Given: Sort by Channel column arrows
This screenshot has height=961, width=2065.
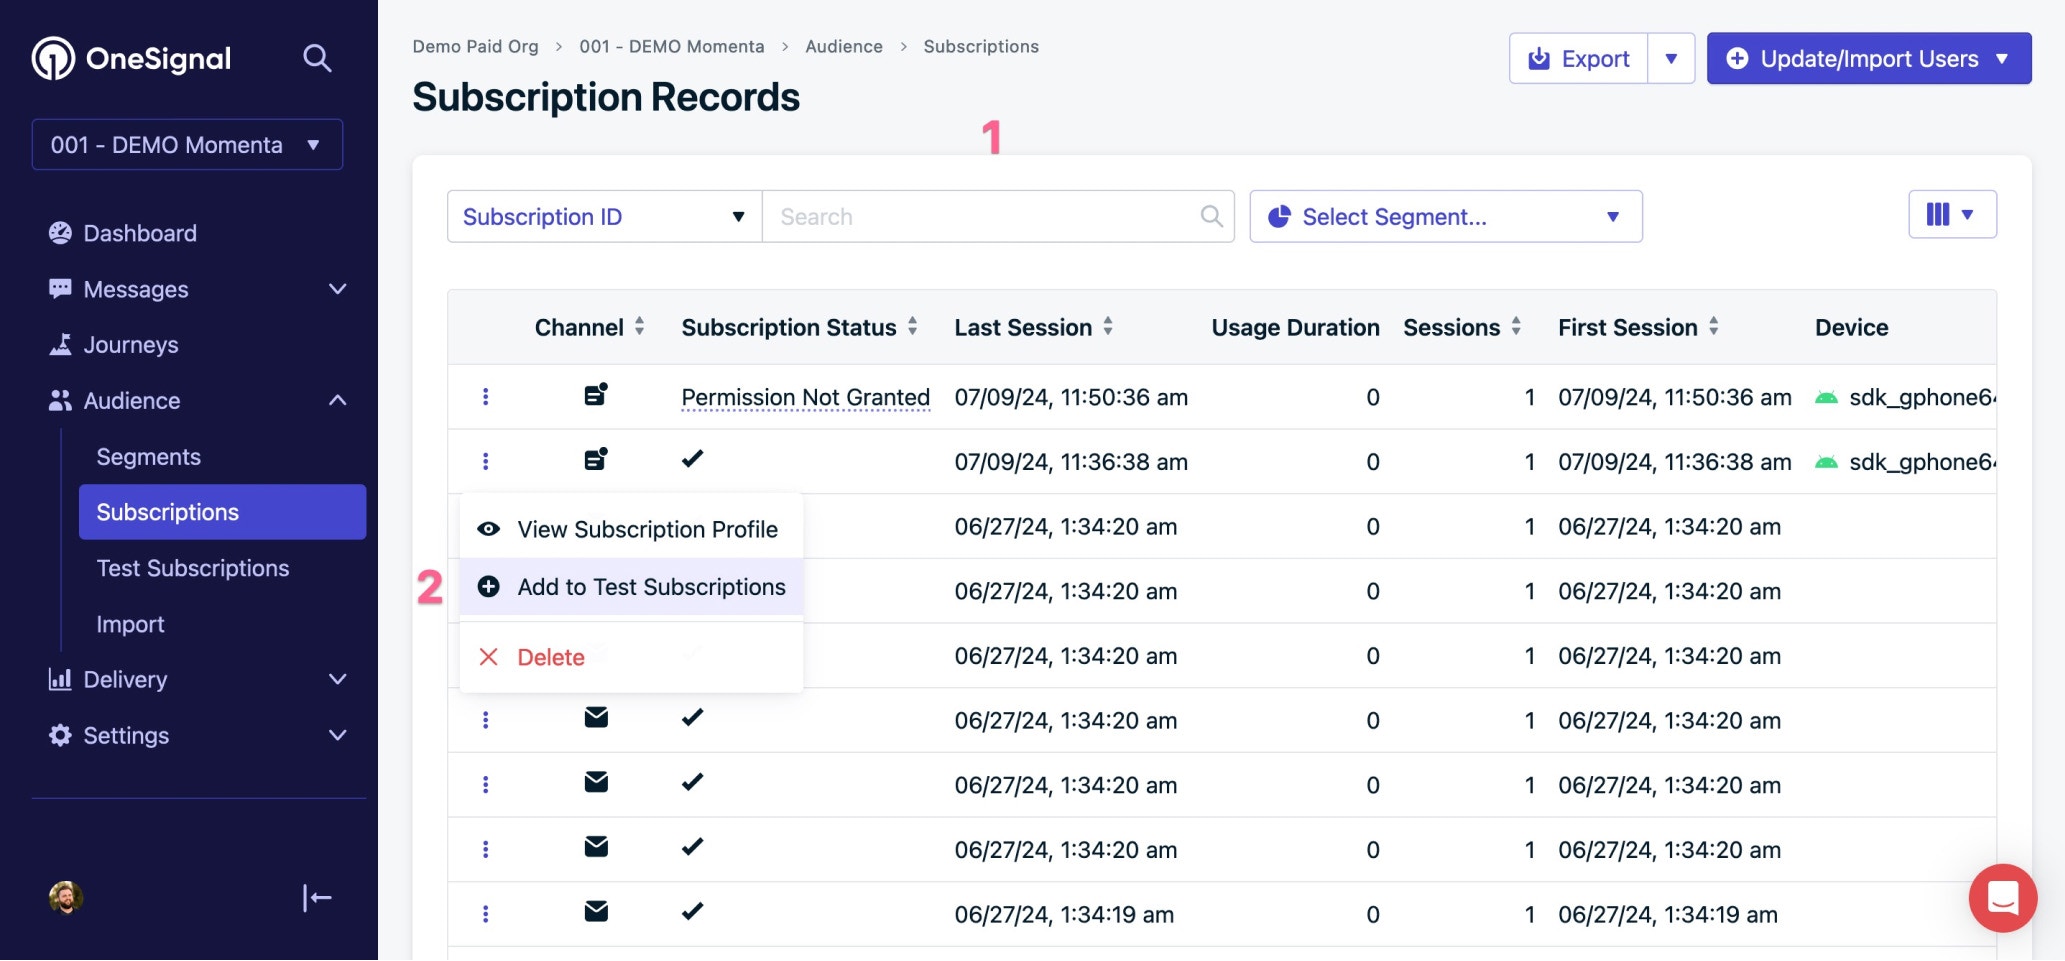Looking at the screenshot, I should tap(639, 326).
